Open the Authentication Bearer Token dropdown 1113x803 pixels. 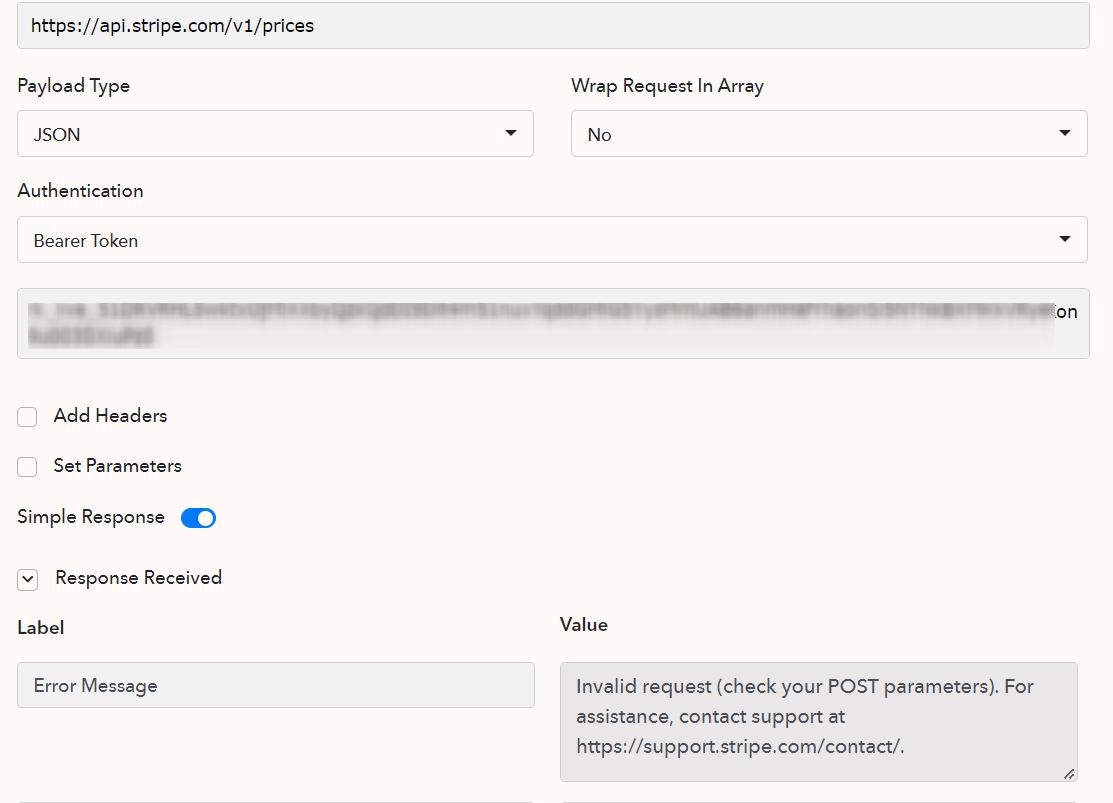pyautogui.click(x=552, y=239)
